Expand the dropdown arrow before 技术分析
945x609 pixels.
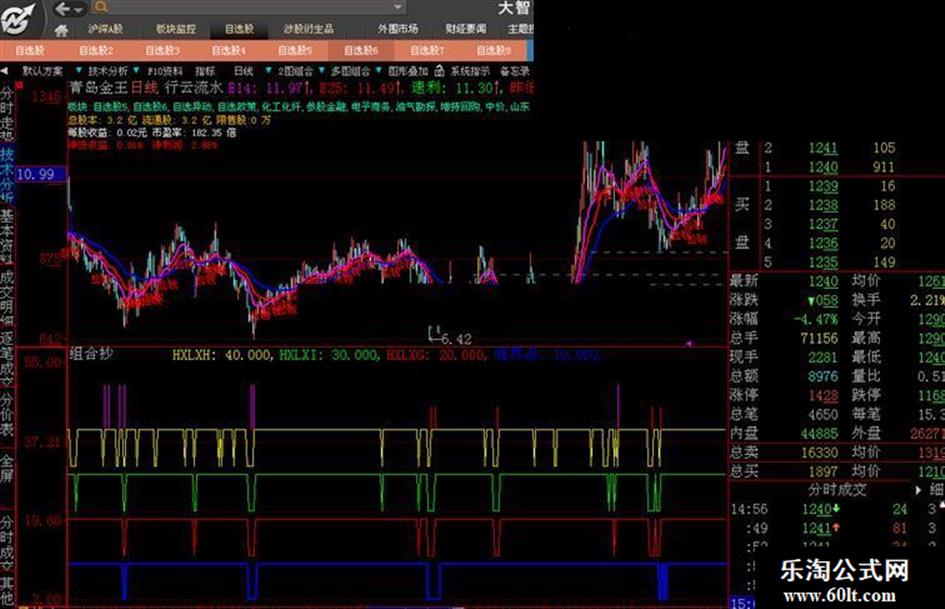[x=78, y=71]
